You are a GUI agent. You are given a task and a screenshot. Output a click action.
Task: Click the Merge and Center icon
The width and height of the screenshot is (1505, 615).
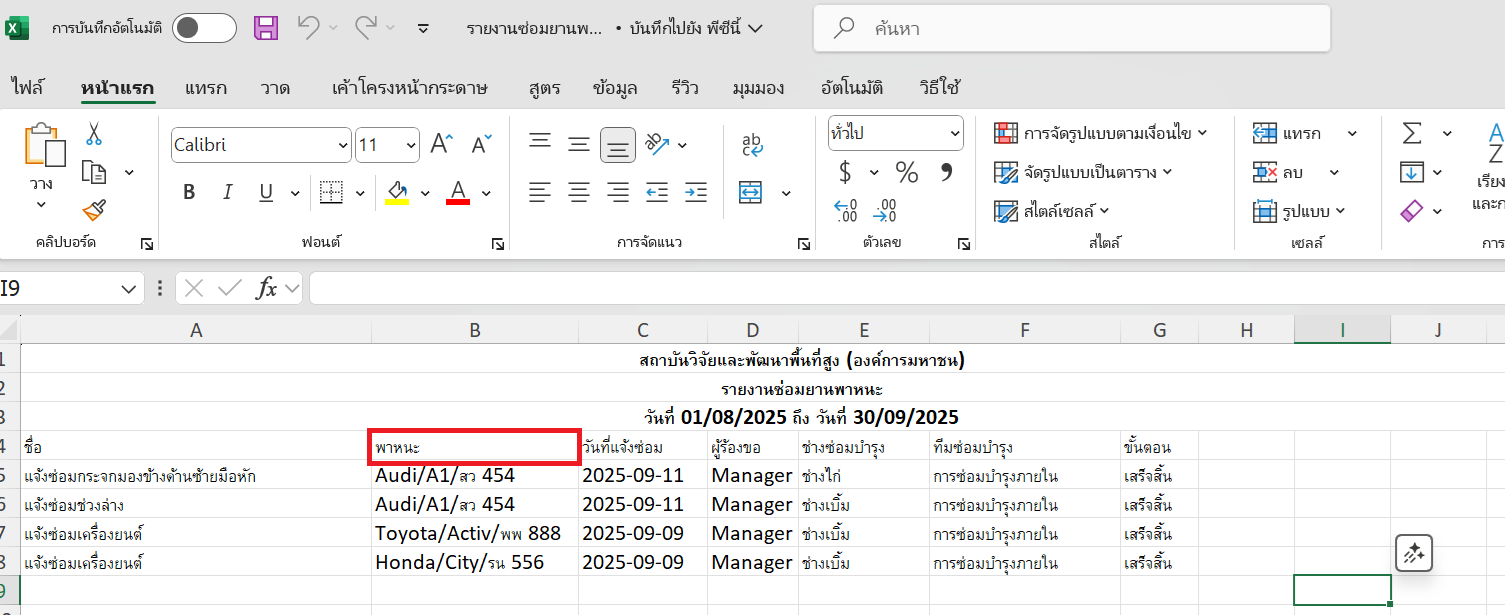click(x=751, y=192)
